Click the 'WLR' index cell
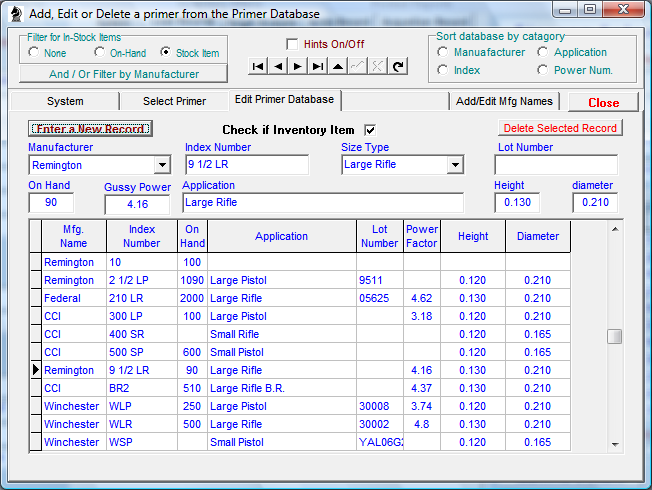 pyautogui.click(x=142, y=424)
